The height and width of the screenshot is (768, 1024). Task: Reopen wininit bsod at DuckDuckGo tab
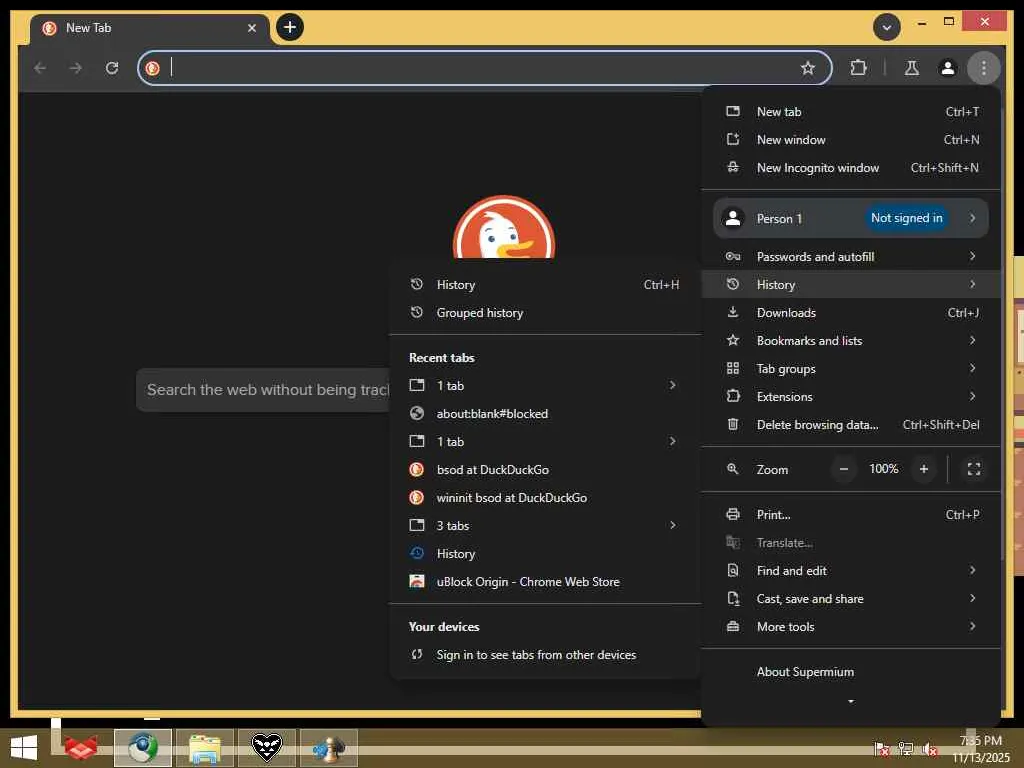(545, 498)
